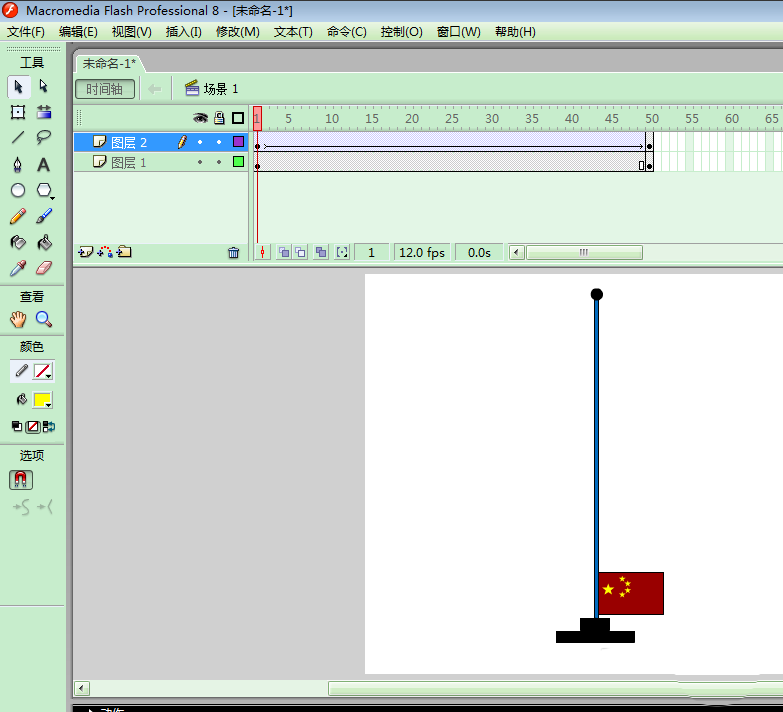Toggle the Snap to Objects magnet
783x712 pixels.
pyautogui.click(x=20, y=480)
